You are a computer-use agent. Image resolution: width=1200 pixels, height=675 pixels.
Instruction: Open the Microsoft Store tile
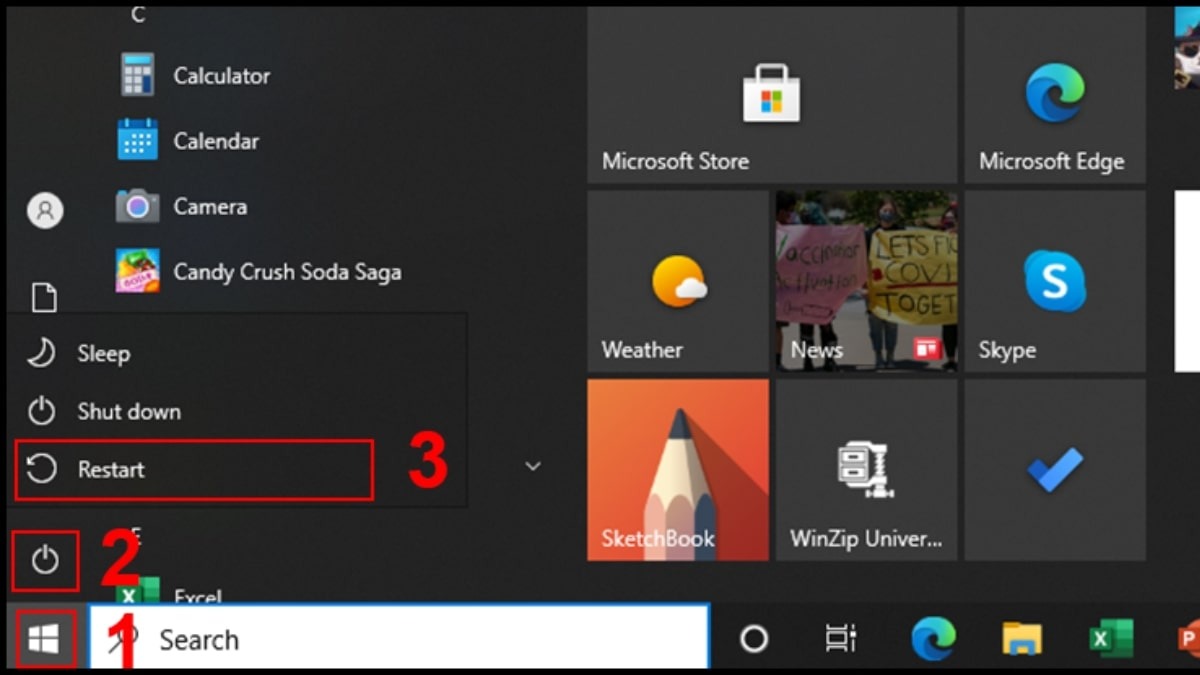pyautogui.click(x=772, y=94)
